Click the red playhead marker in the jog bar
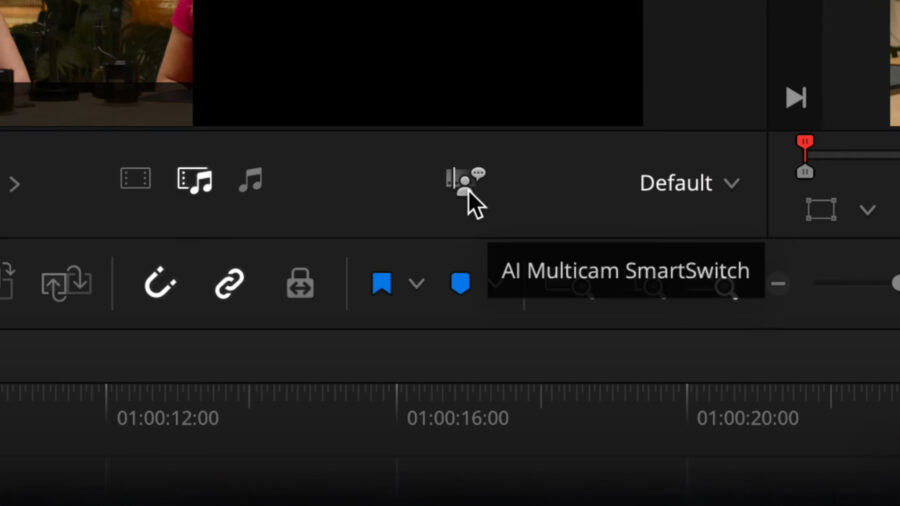Viewport: 900px width, 506px height. [805, 143]
